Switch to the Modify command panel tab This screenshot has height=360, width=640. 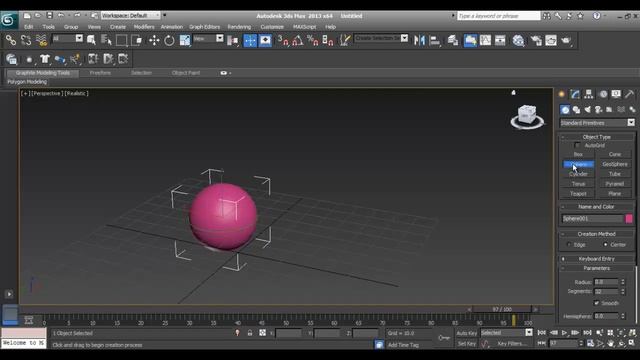coord(575,94)
